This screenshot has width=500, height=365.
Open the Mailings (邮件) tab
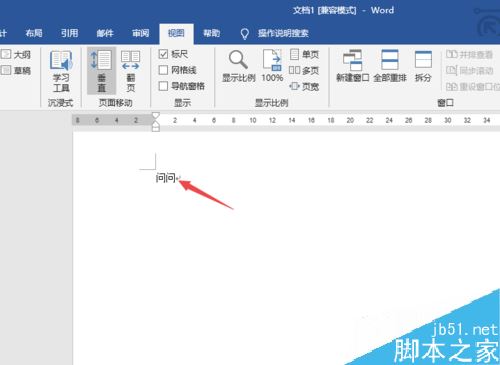pos(105,33)
